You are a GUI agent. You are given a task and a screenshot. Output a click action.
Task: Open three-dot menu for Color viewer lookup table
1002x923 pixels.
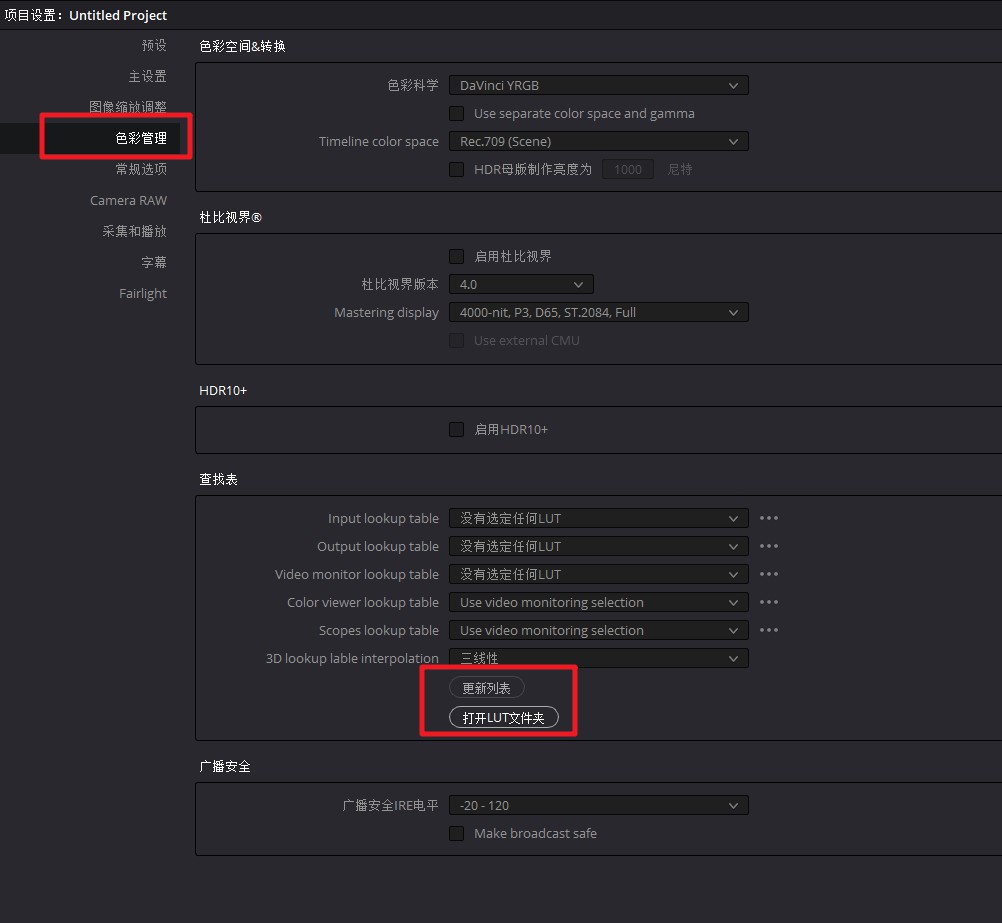769,602
